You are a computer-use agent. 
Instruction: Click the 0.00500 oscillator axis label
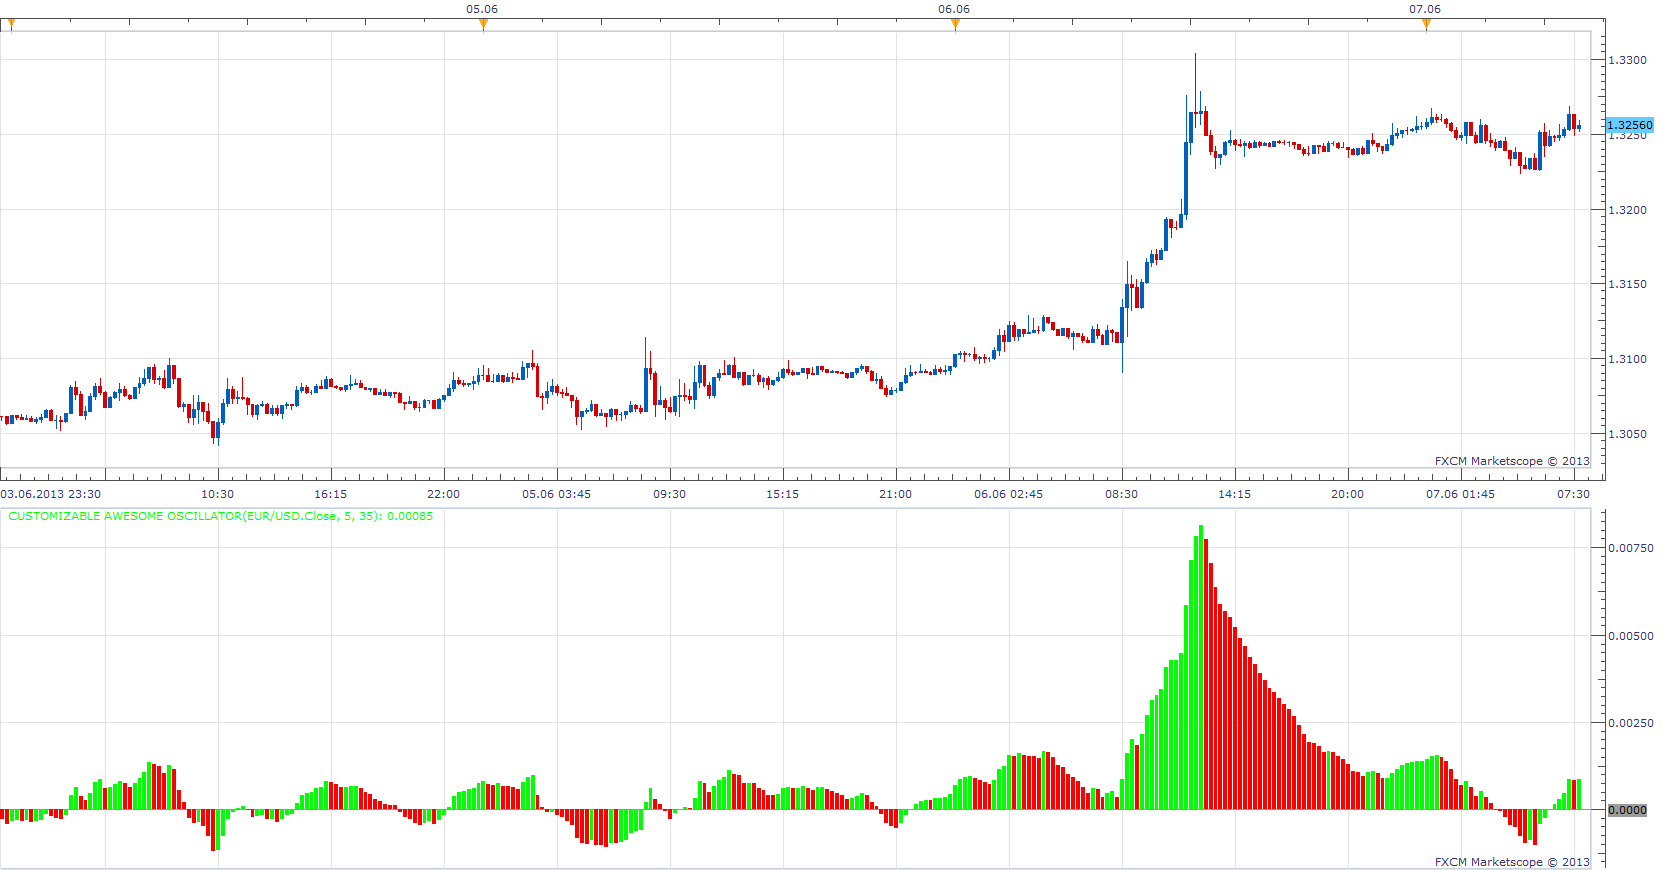1630,636
